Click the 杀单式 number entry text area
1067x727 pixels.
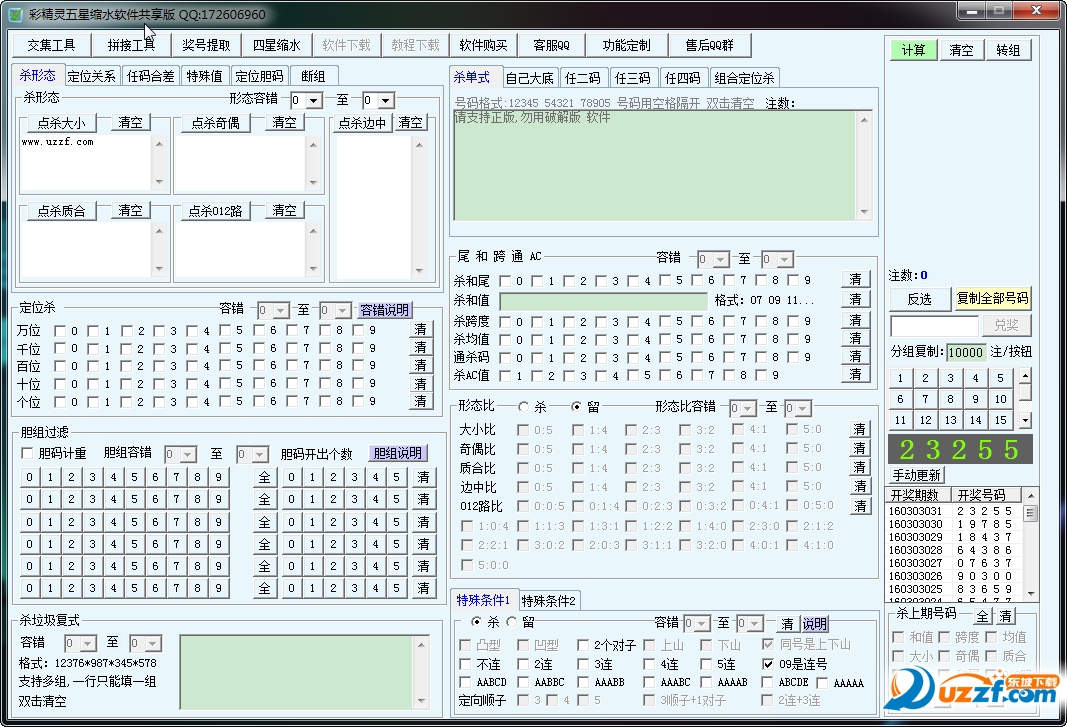[x=655, y=165]
